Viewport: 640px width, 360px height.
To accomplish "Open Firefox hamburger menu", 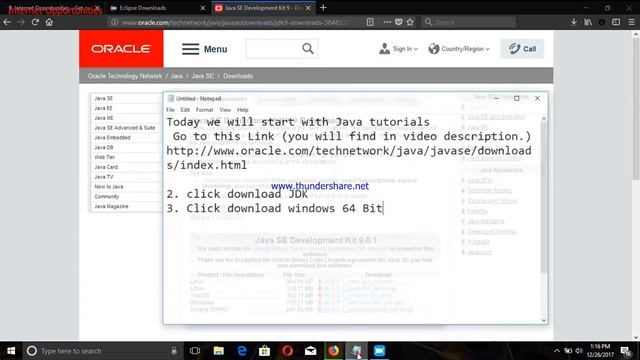I will click(x=631, y=22).
